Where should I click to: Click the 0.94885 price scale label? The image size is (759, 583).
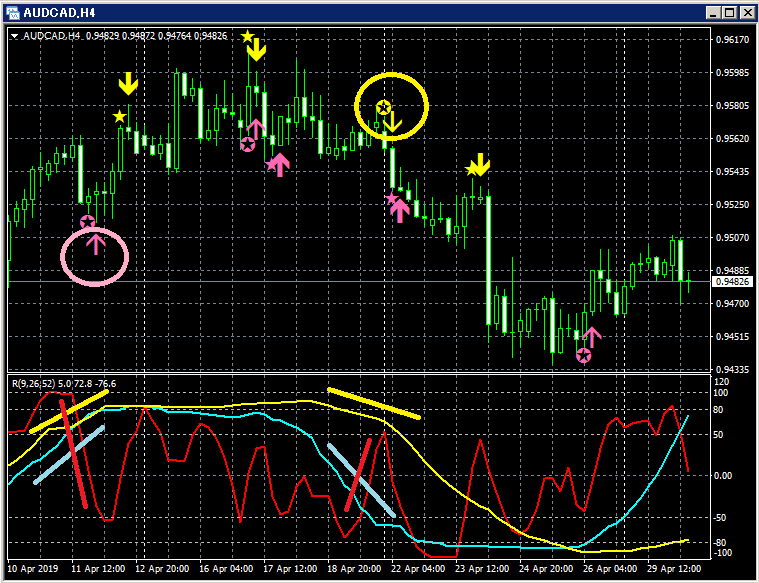click(732, 270)
